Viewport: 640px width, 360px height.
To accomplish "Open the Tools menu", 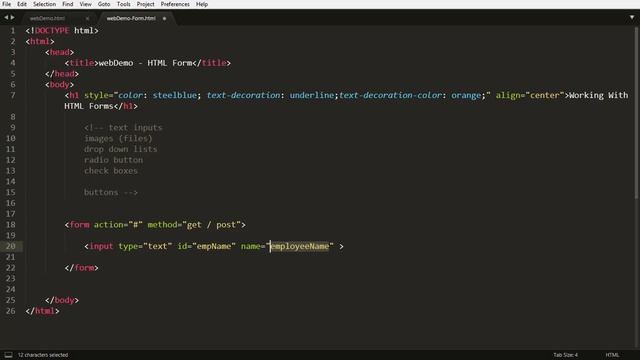I will [123, 4].
